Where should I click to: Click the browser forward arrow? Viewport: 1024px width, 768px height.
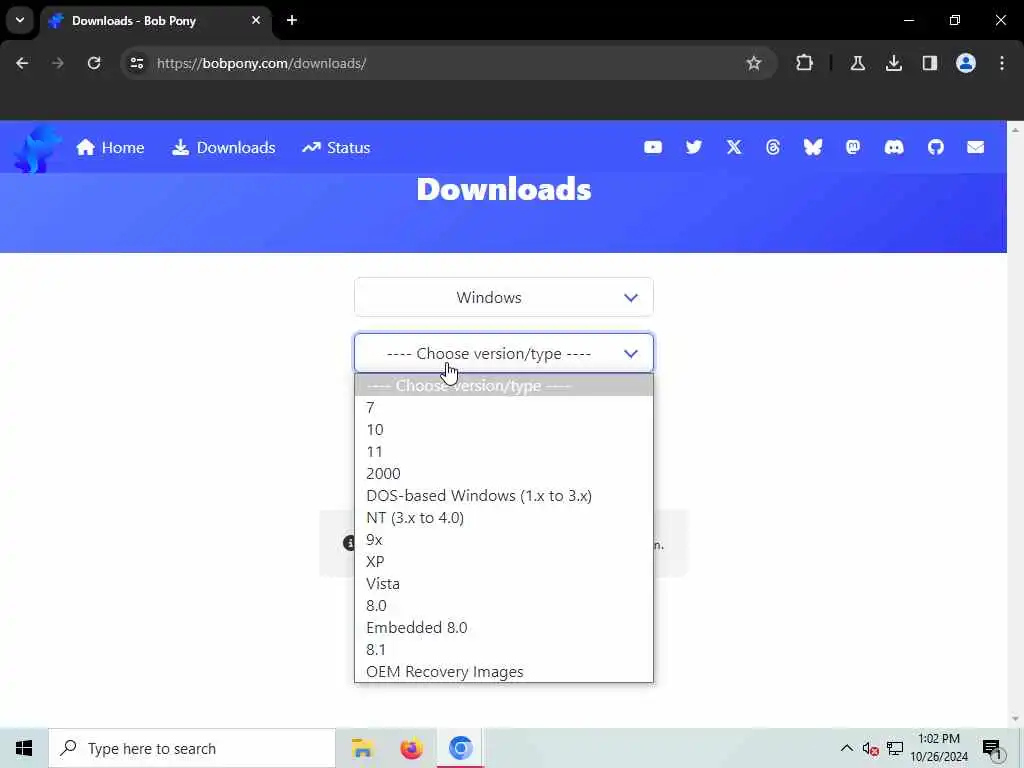point(58,63)
